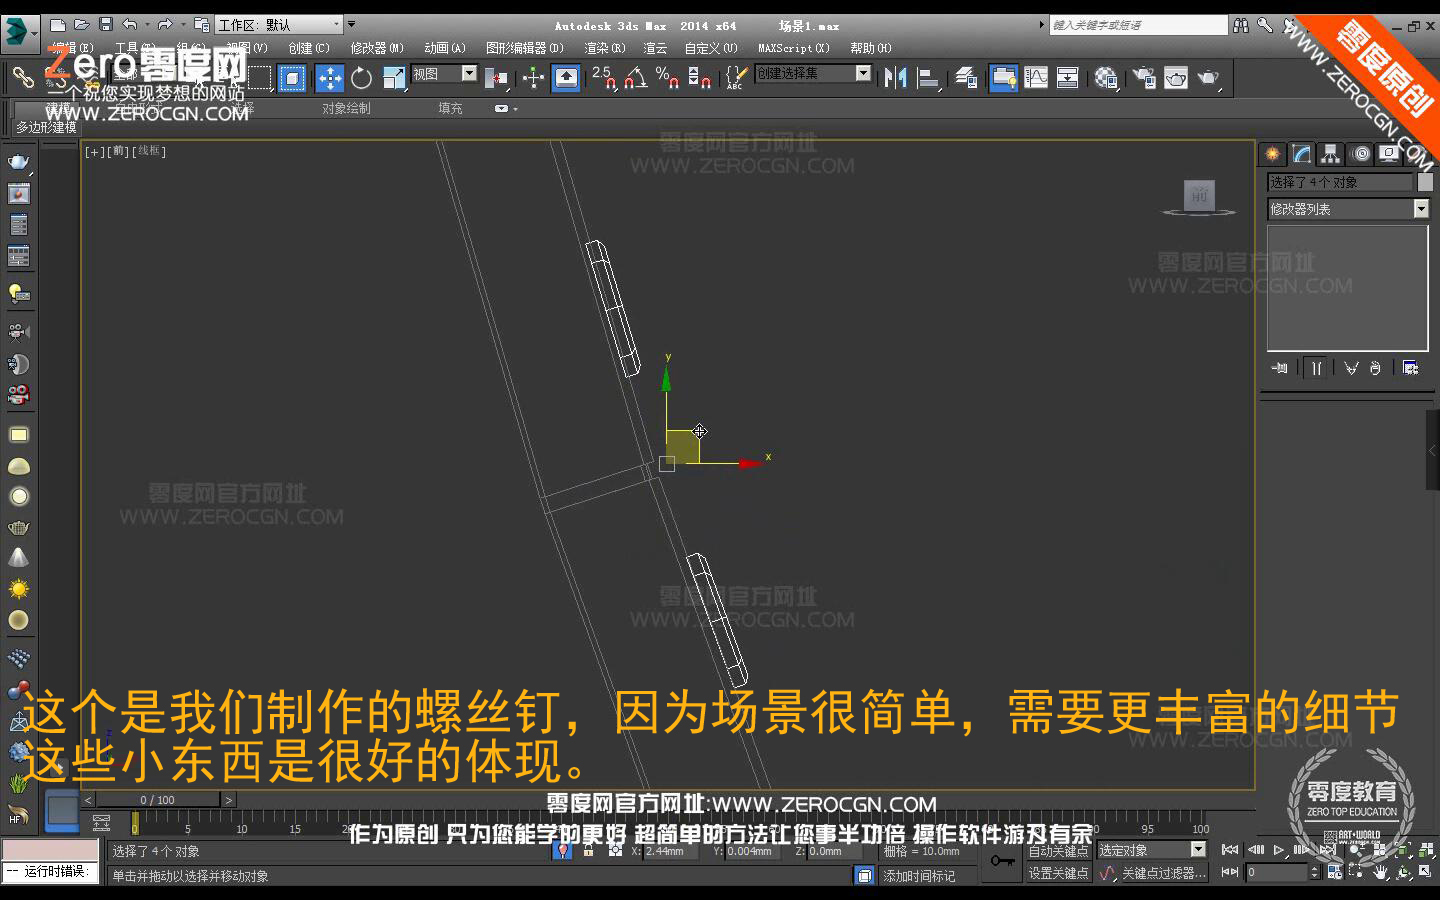Save the scene with the floppy icon
This screenshot has width=1440, height=900.
105,25
